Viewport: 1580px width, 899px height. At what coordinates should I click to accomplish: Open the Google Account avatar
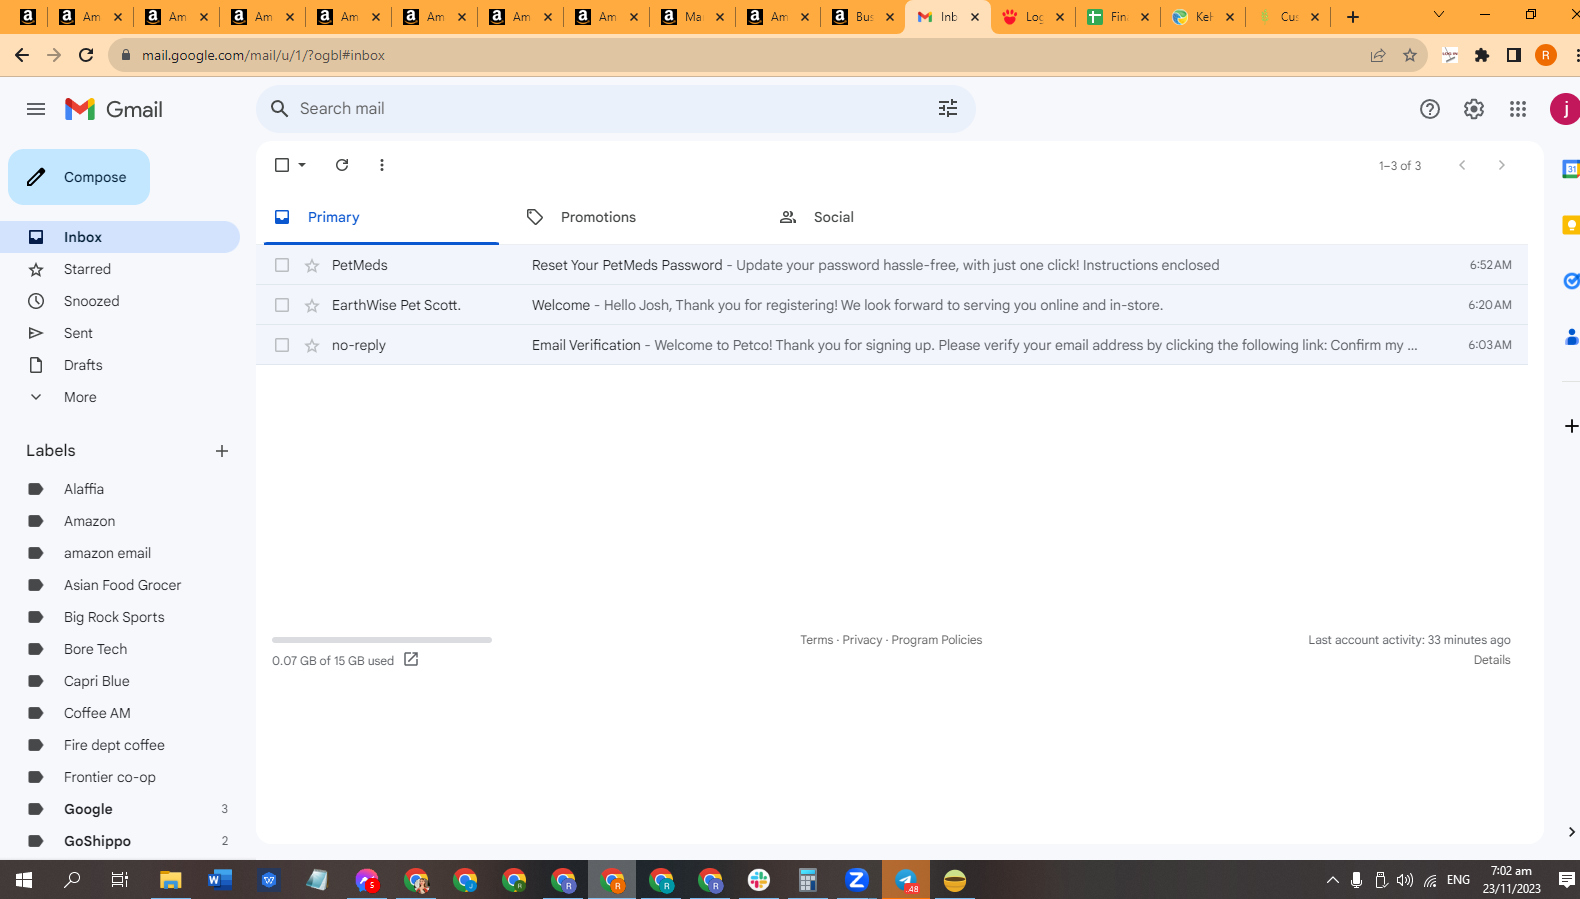[x=1565, y=109]
